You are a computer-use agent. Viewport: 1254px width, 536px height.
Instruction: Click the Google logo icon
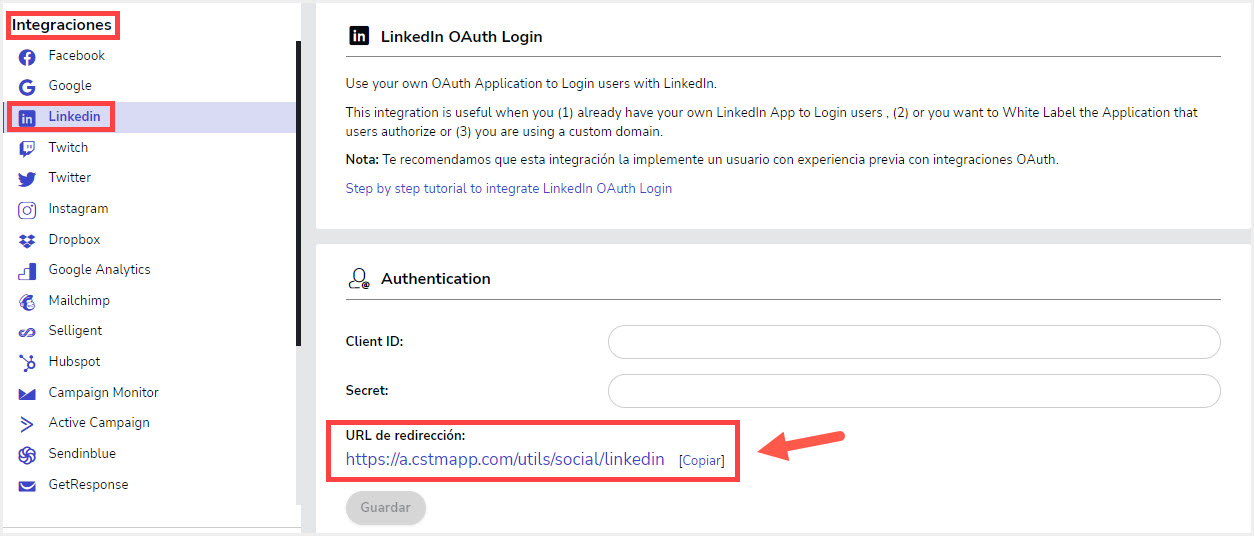click(x=27, y=87)
